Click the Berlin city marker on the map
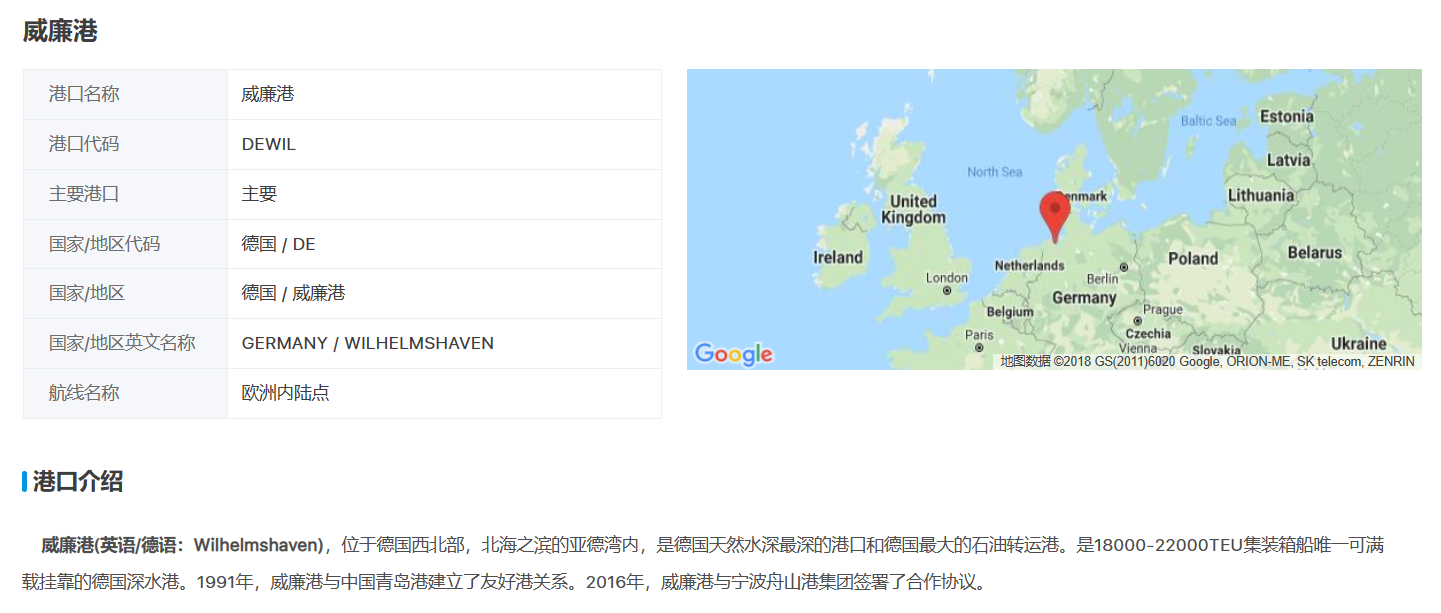The width and height of the screenshot is (1441, 613). point(1124,267)
